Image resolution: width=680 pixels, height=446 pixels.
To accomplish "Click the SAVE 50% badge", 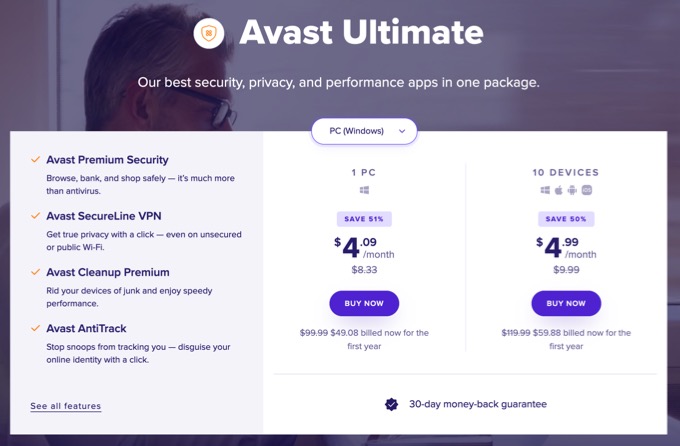I will pos(566,218).
